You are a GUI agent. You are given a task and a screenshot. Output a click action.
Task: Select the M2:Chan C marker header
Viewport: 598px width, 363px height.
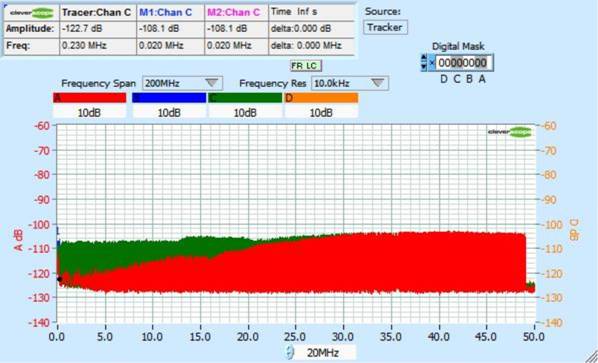233,12
